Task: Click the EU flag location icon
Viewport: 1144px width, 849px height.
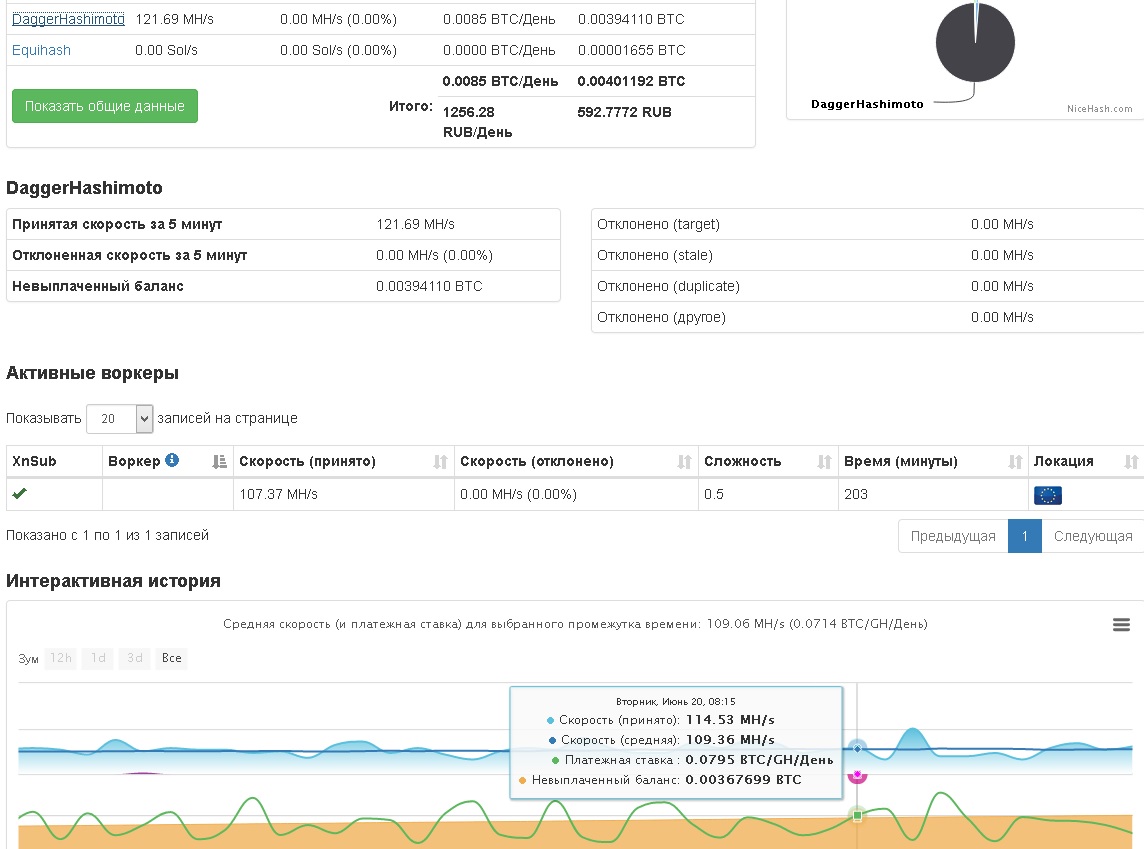Action: tap(1047, 495)
